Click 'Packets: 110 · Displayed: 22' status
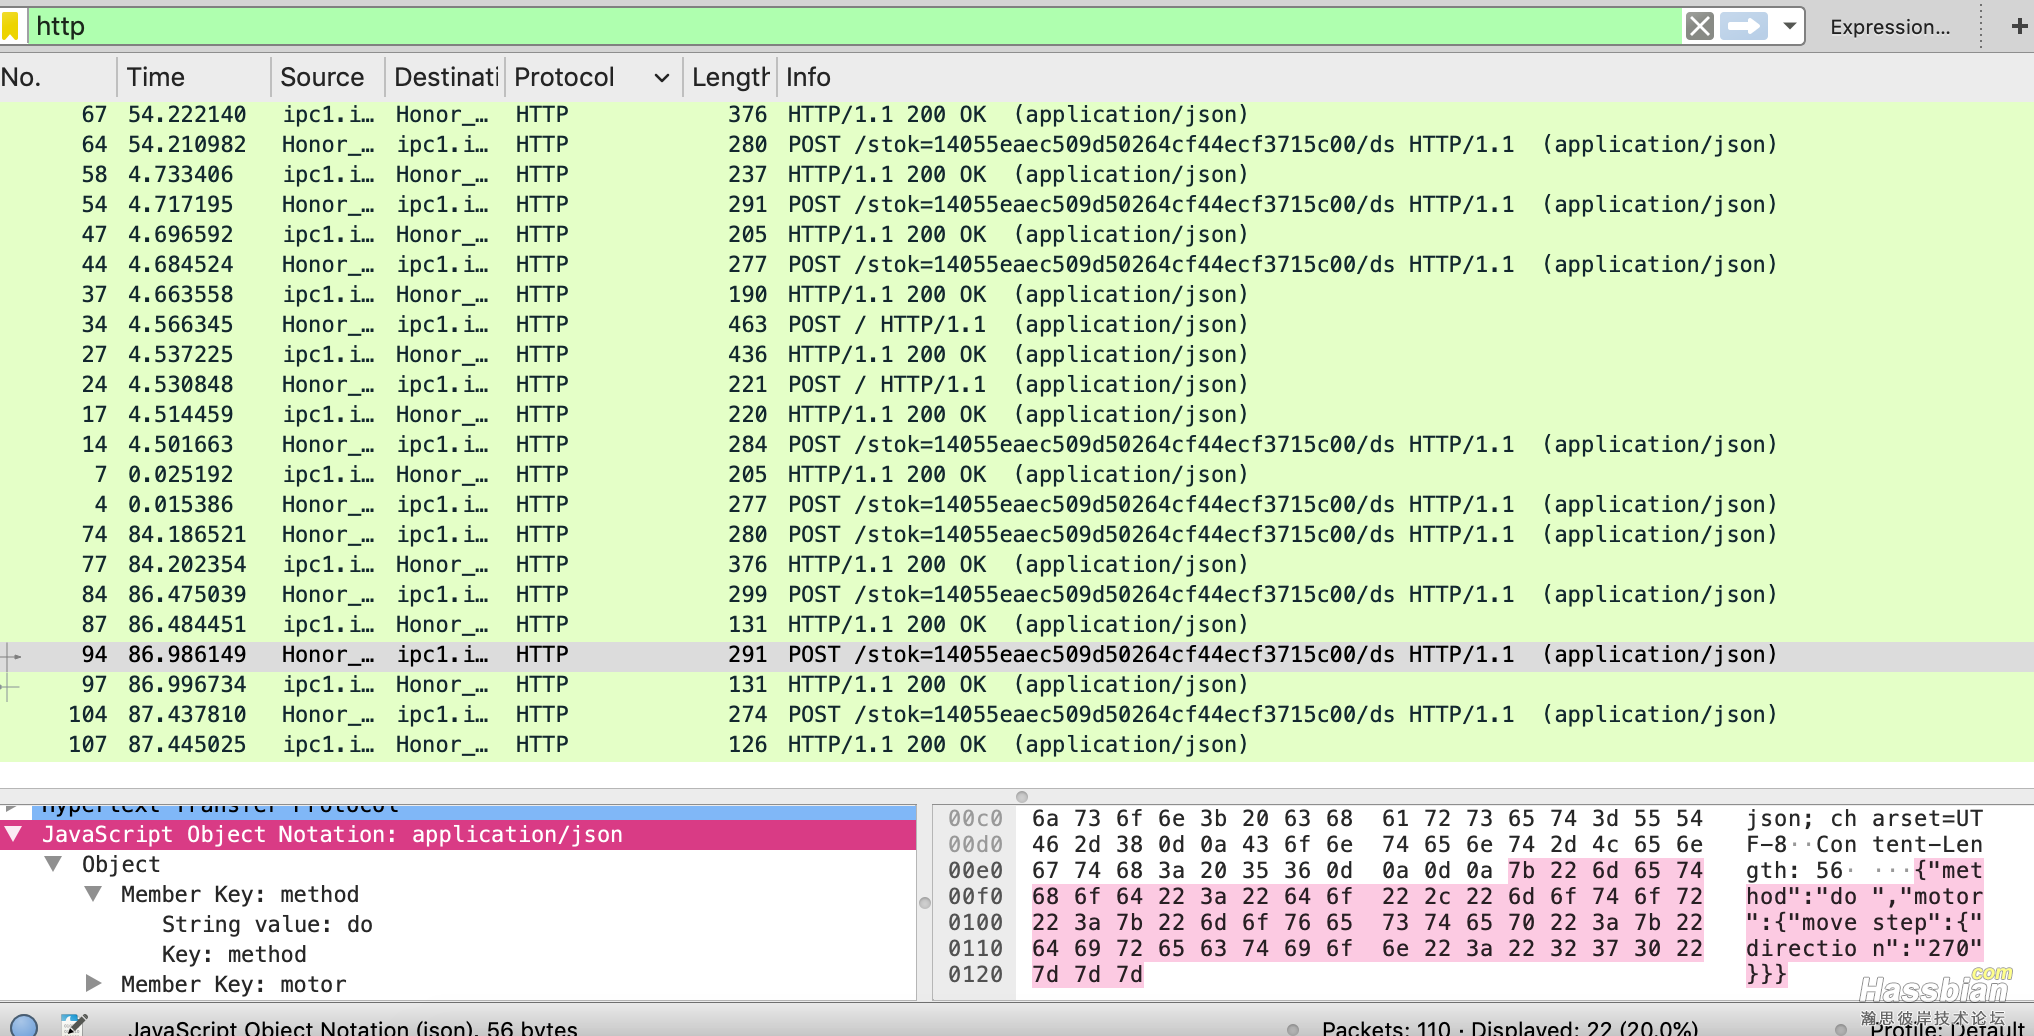2034x1036 pixels. click(x=1509, y=1028)
